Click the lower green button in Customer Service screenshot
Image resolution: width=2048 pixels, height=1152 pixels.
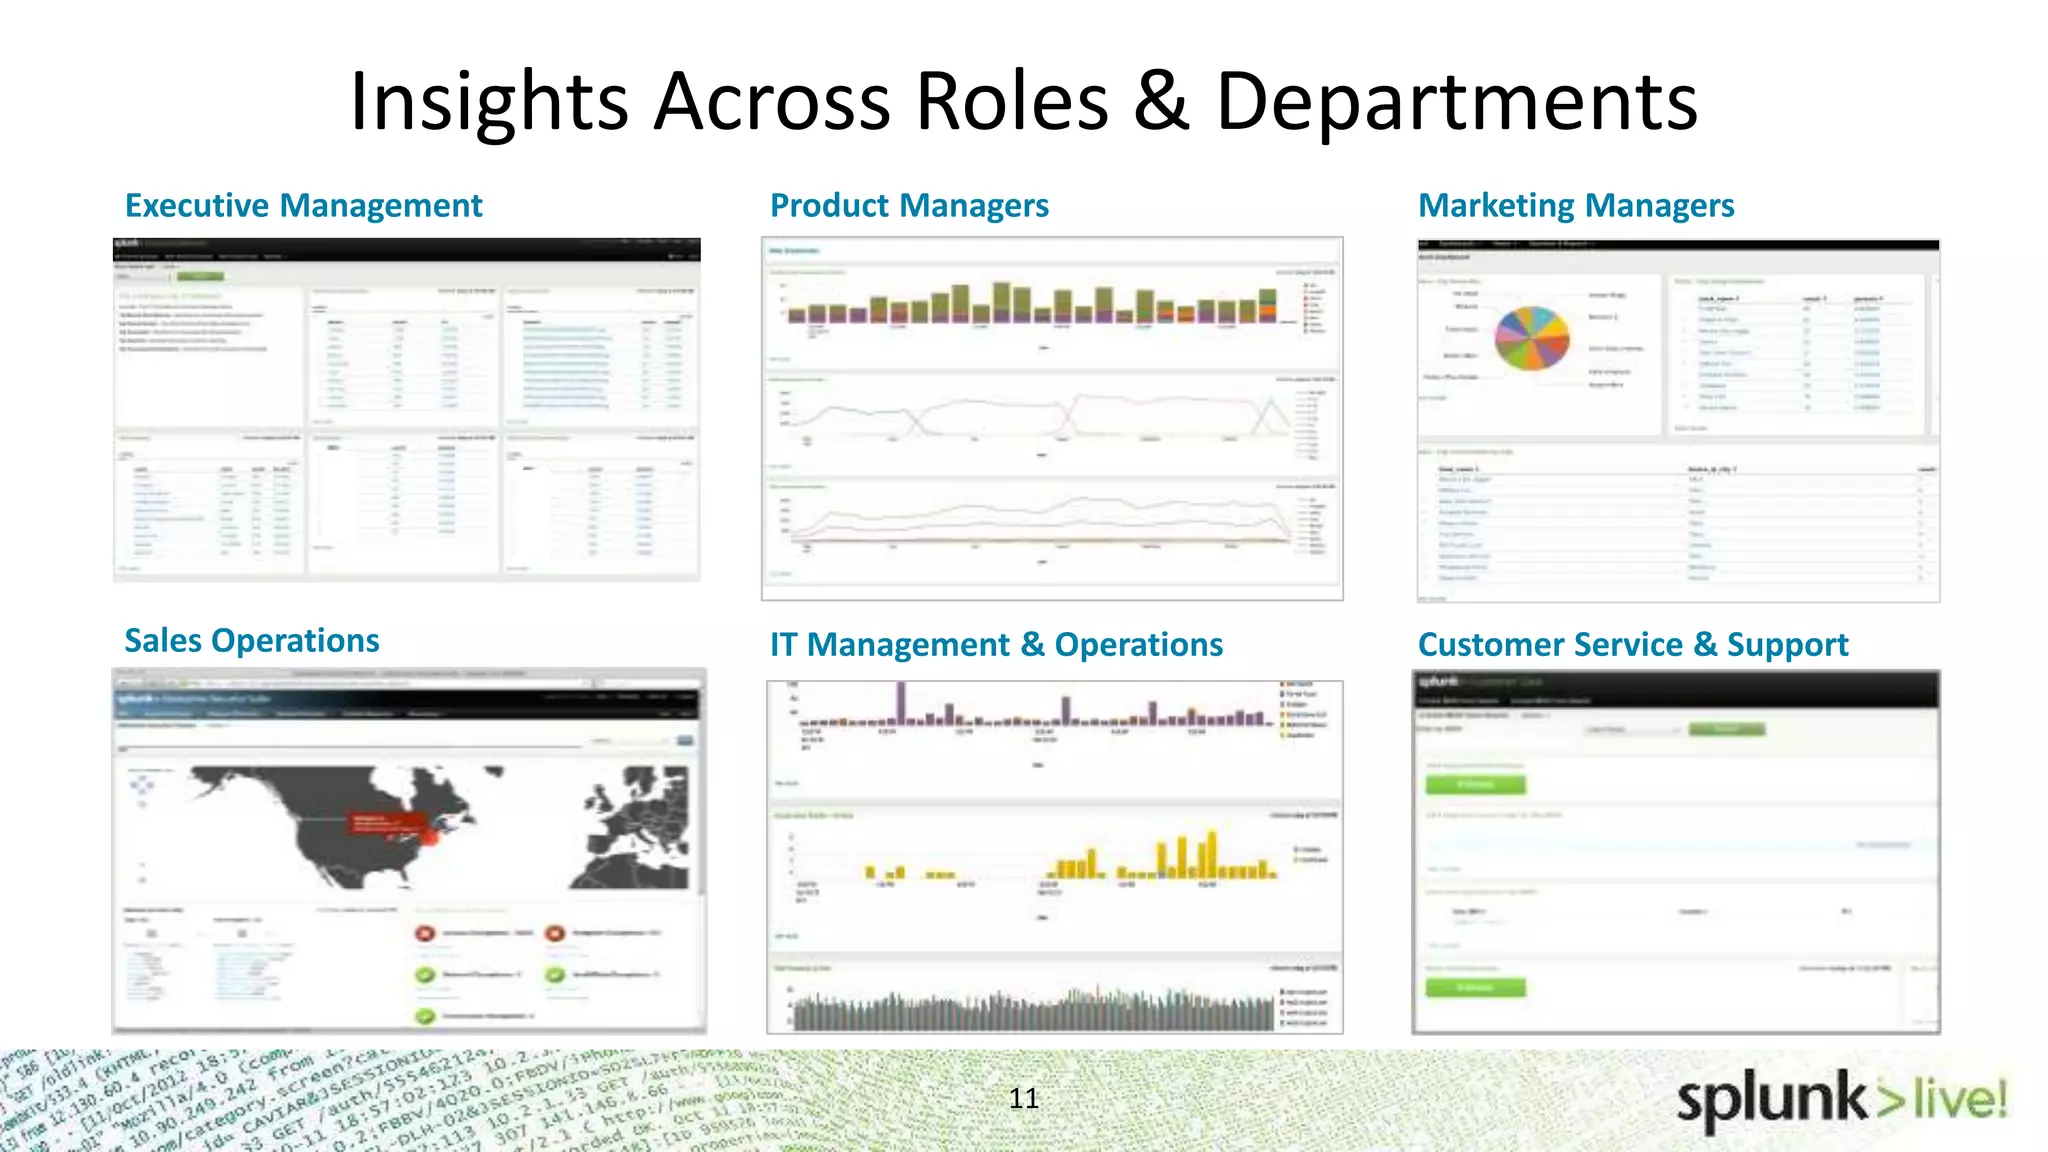click(x=1475, y=988)
